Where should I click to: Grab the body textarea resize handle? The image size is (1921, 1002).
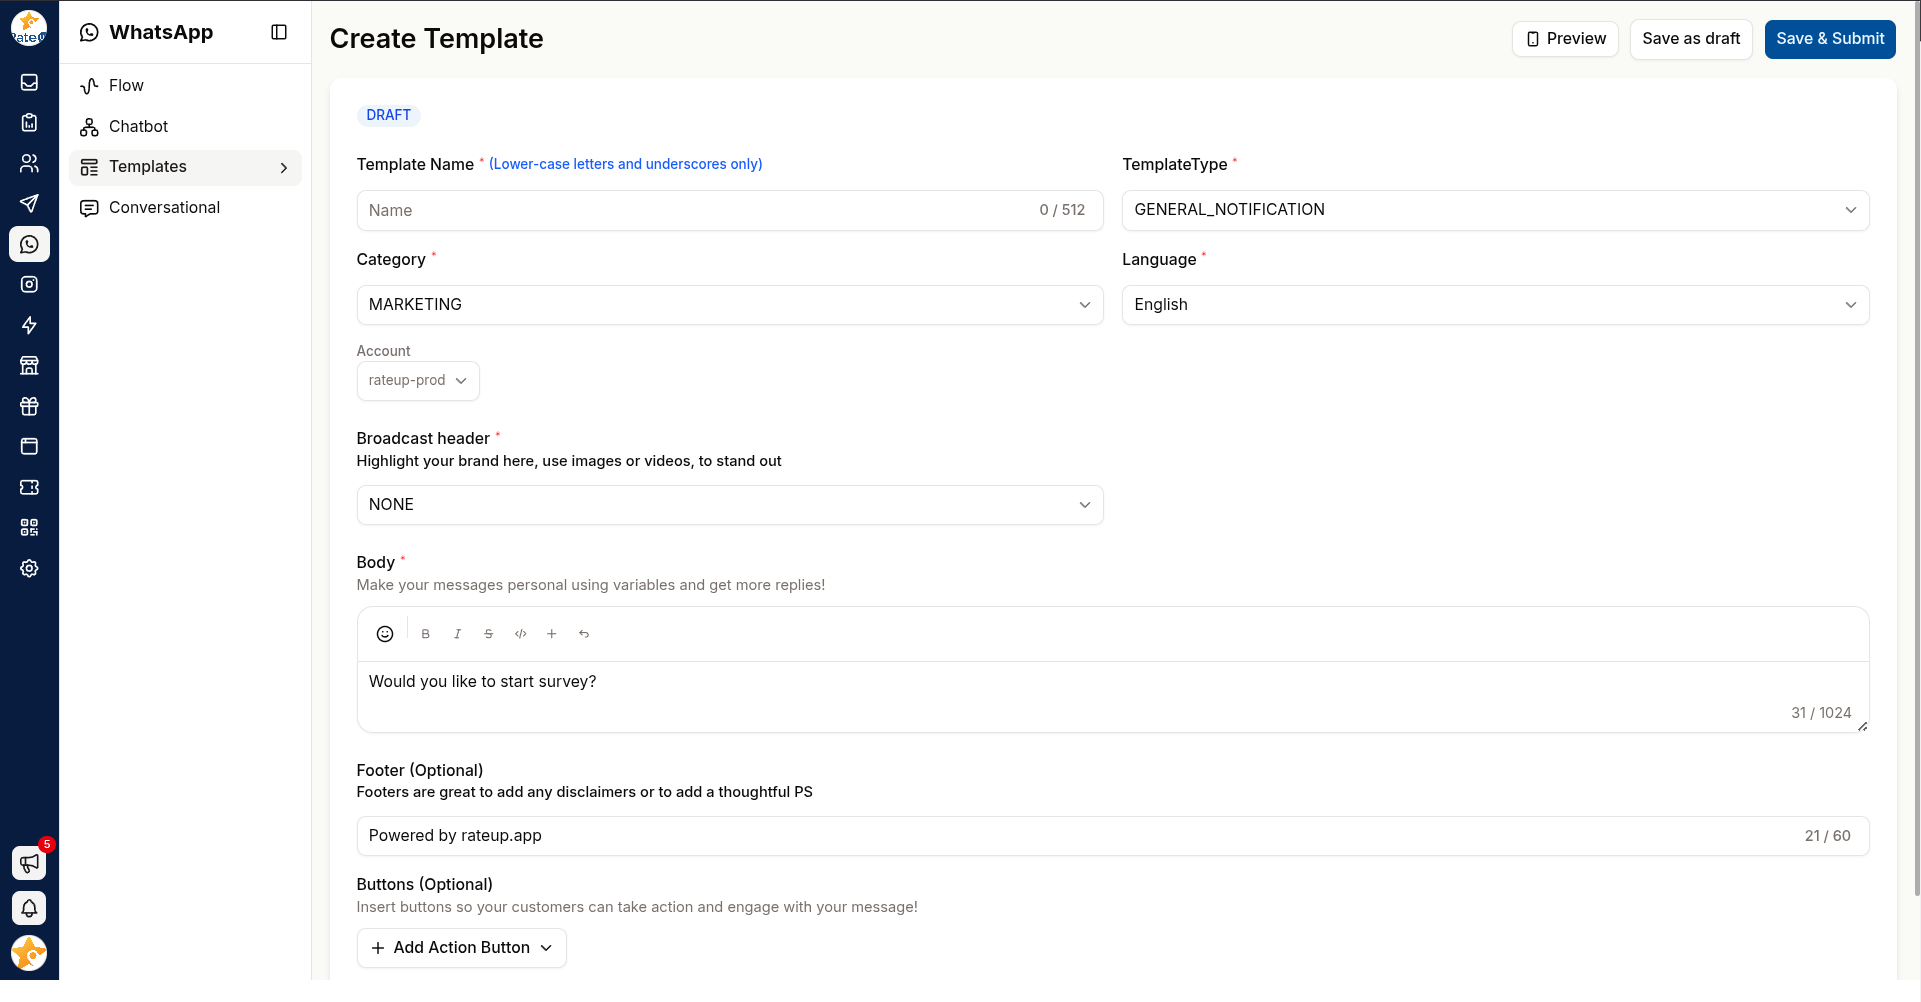click(1862, 727)
